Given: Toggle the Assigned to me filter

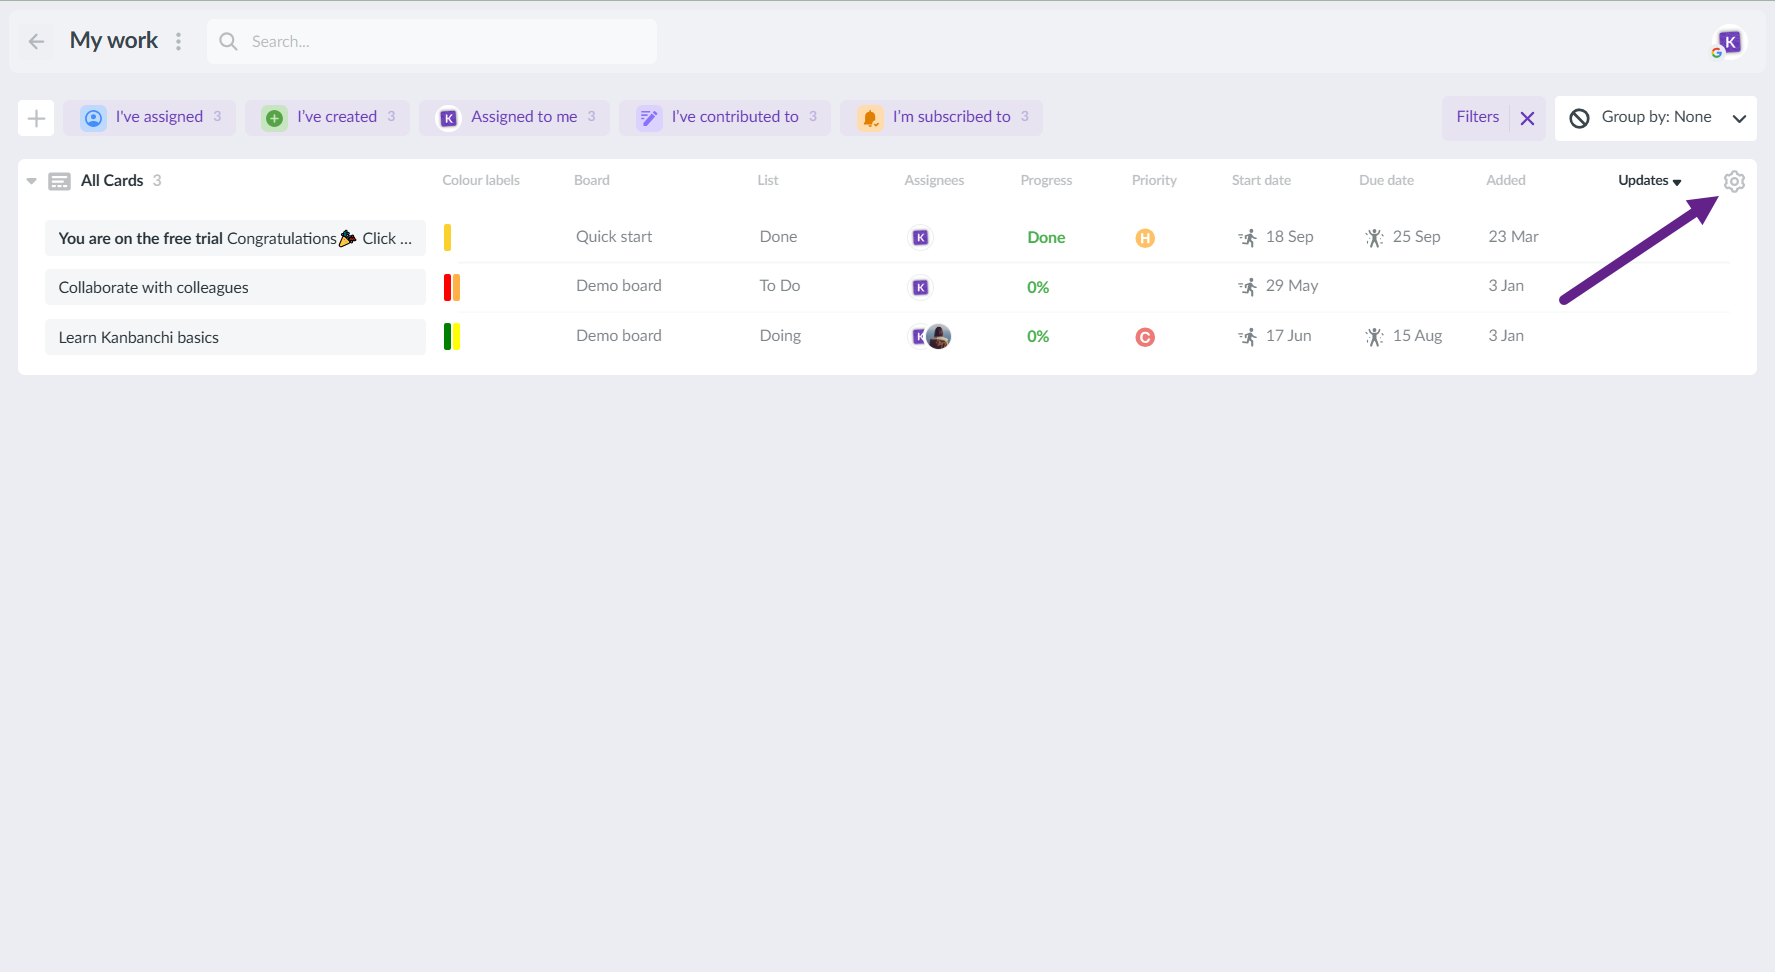Looking at the screenshot, I should pyautogui.click(x=515, y=117).
